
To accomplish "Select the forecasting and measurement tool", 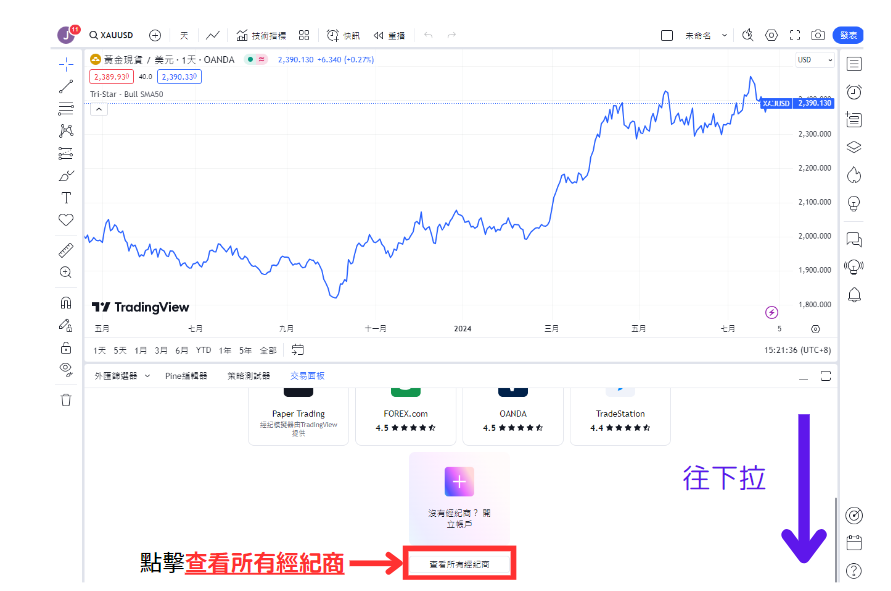I will tap(66, 153).
